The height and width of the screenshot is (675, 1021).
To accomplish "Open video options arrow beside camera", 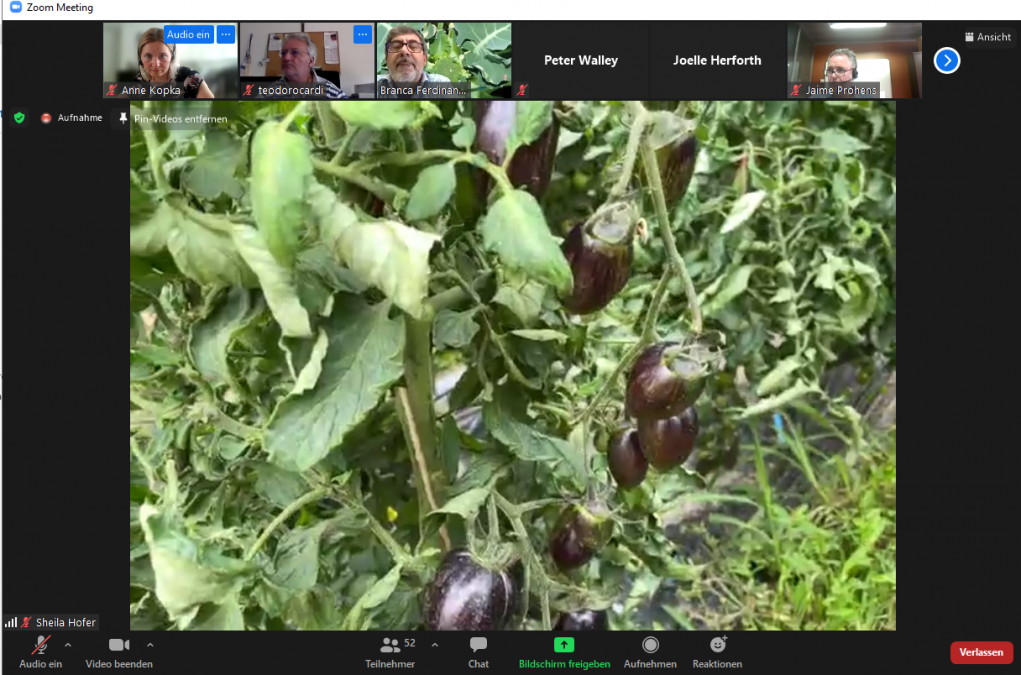I will (x=150, y=645).
